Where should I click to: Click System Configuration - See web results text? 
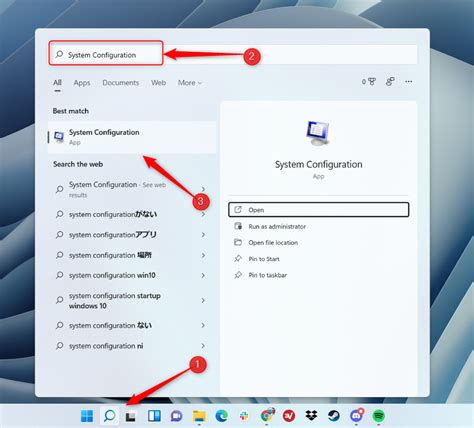117,189
